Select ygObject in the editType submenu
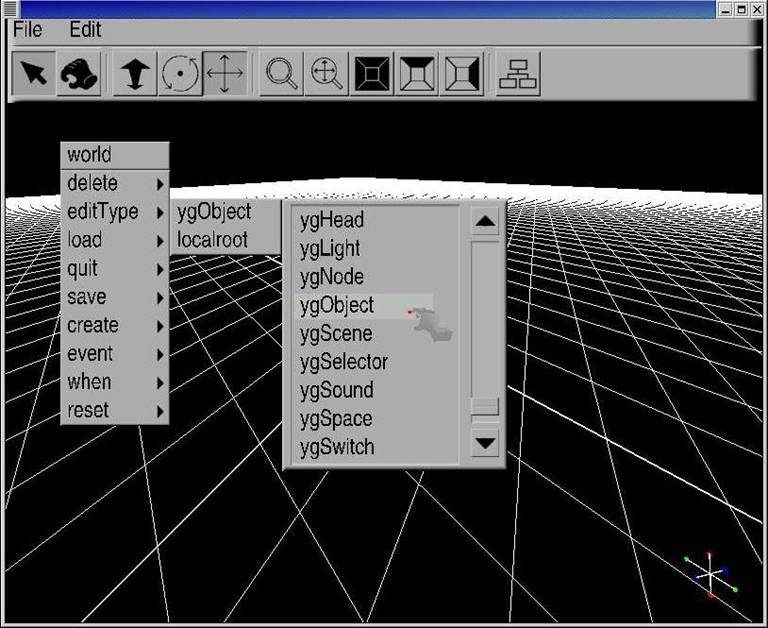 point(226,212)
